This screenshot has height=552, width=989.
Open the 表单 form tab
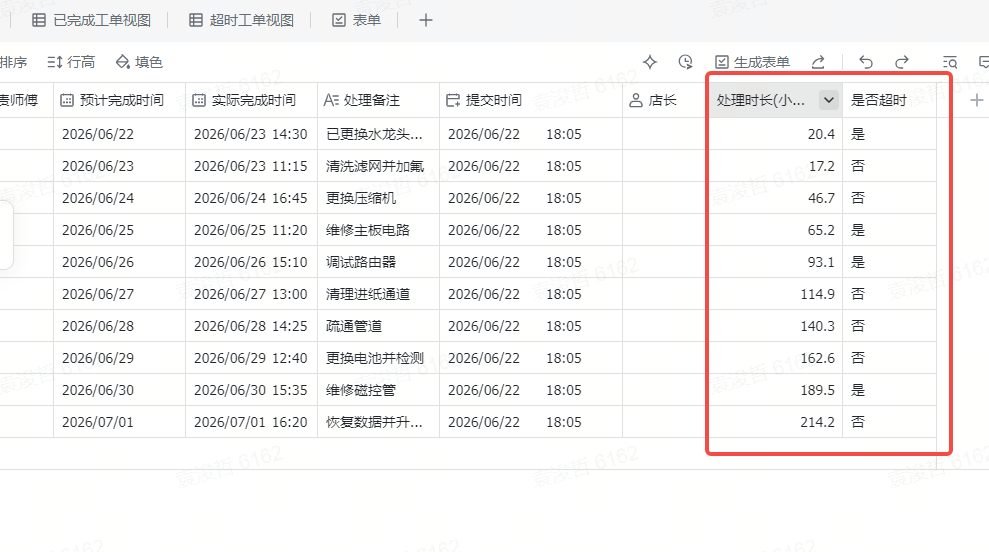pos(356,20)
